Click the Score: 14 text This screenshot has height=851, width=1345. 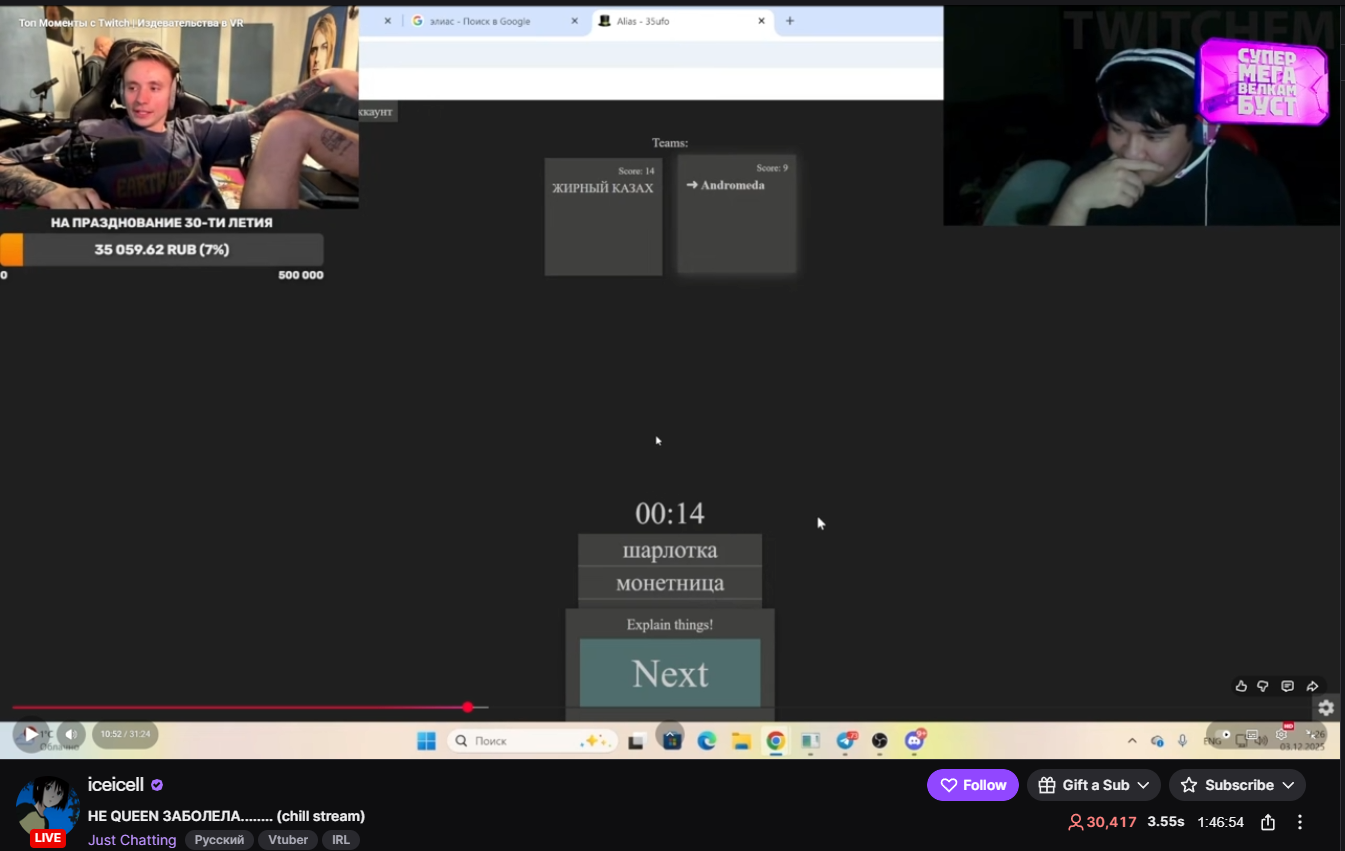[x=636, y=171]
